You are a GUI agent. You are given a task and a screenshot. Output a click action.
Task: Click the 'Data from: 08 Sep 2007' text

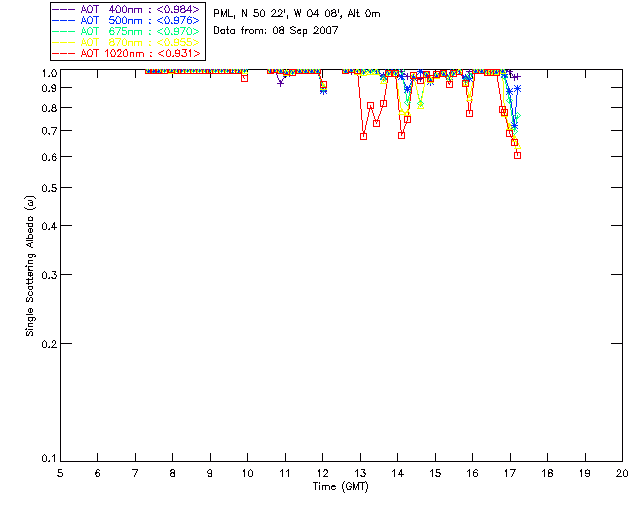point(276,31)
